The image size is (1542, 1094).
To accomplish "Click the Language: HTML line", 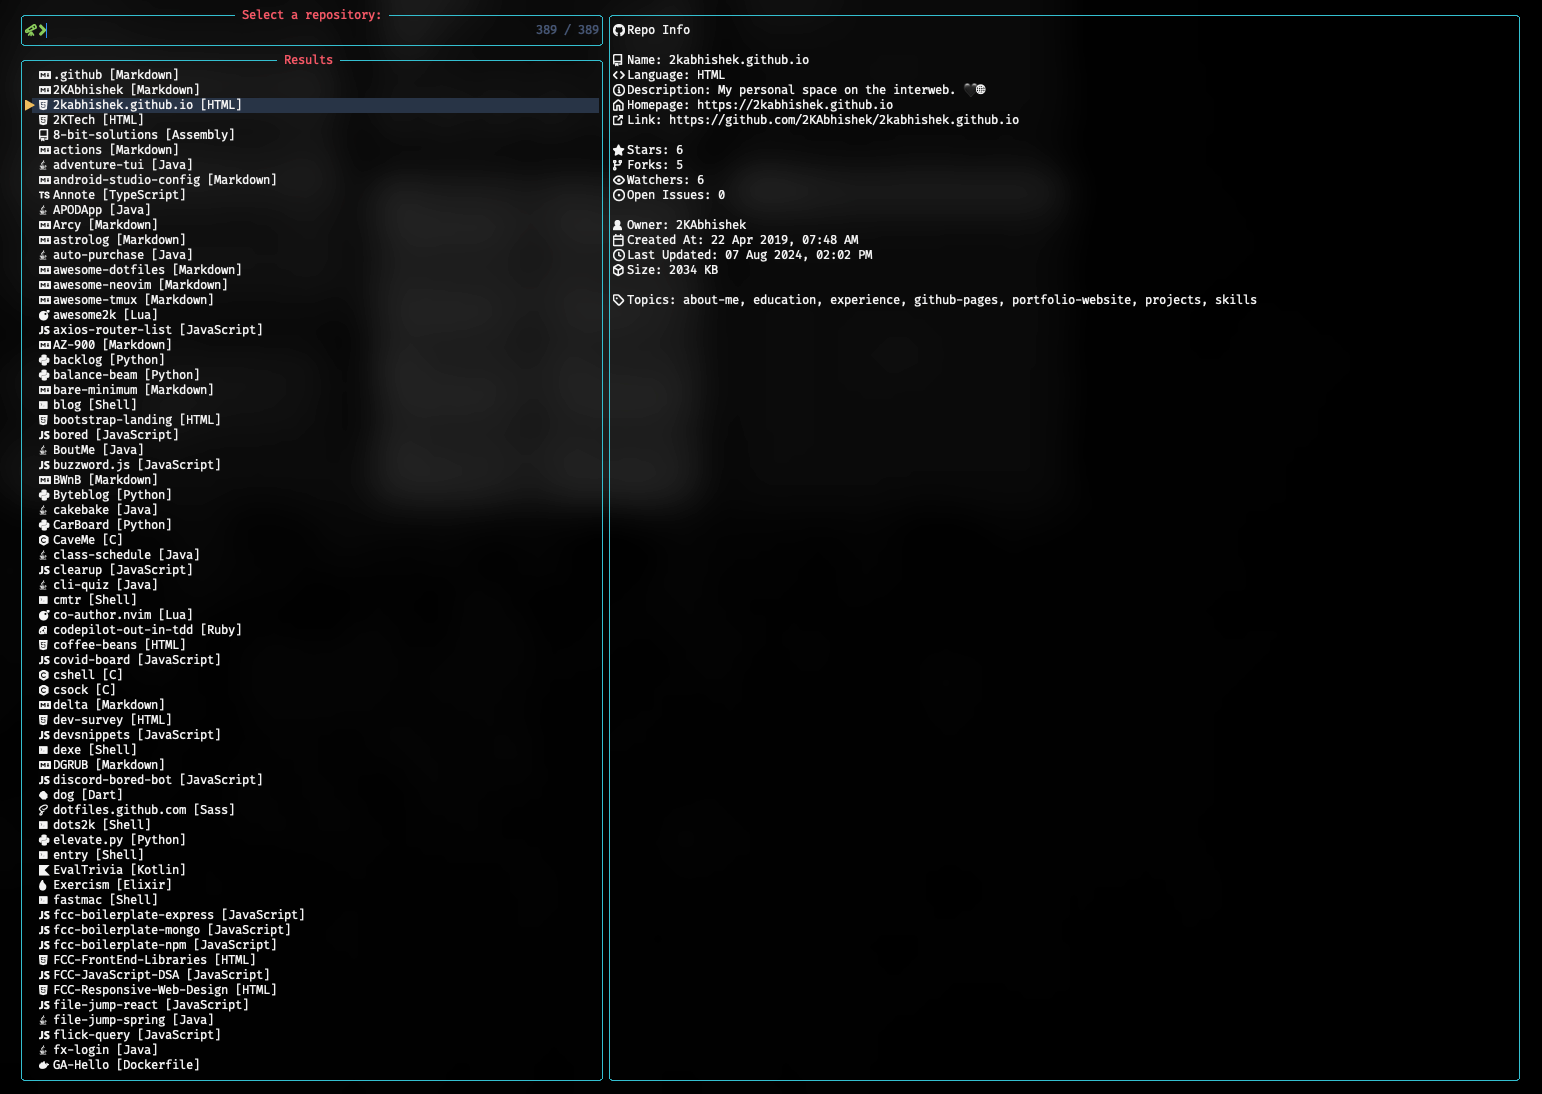I will pos(669,75).
